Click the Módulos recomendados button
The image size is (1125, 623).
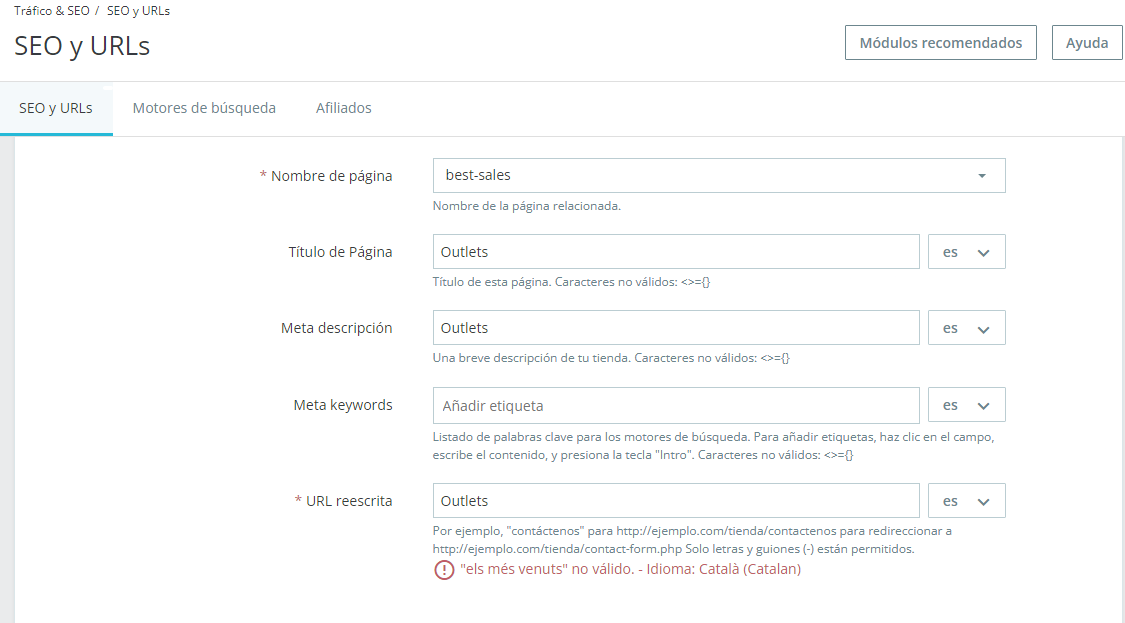[x=940, y=43]
